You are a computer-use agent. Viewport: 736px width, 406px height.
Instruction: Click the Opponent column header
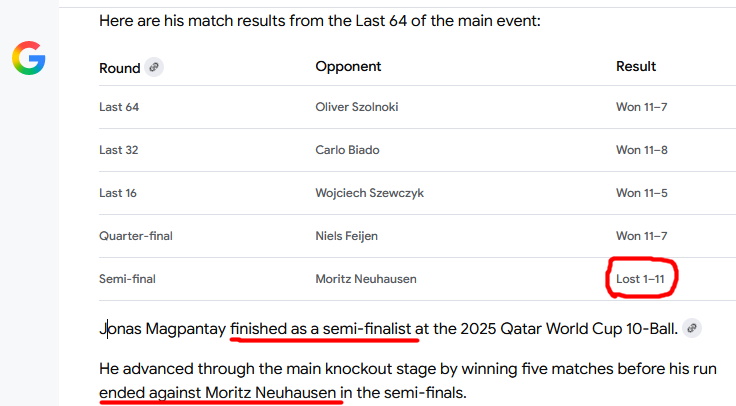(348, 67)
